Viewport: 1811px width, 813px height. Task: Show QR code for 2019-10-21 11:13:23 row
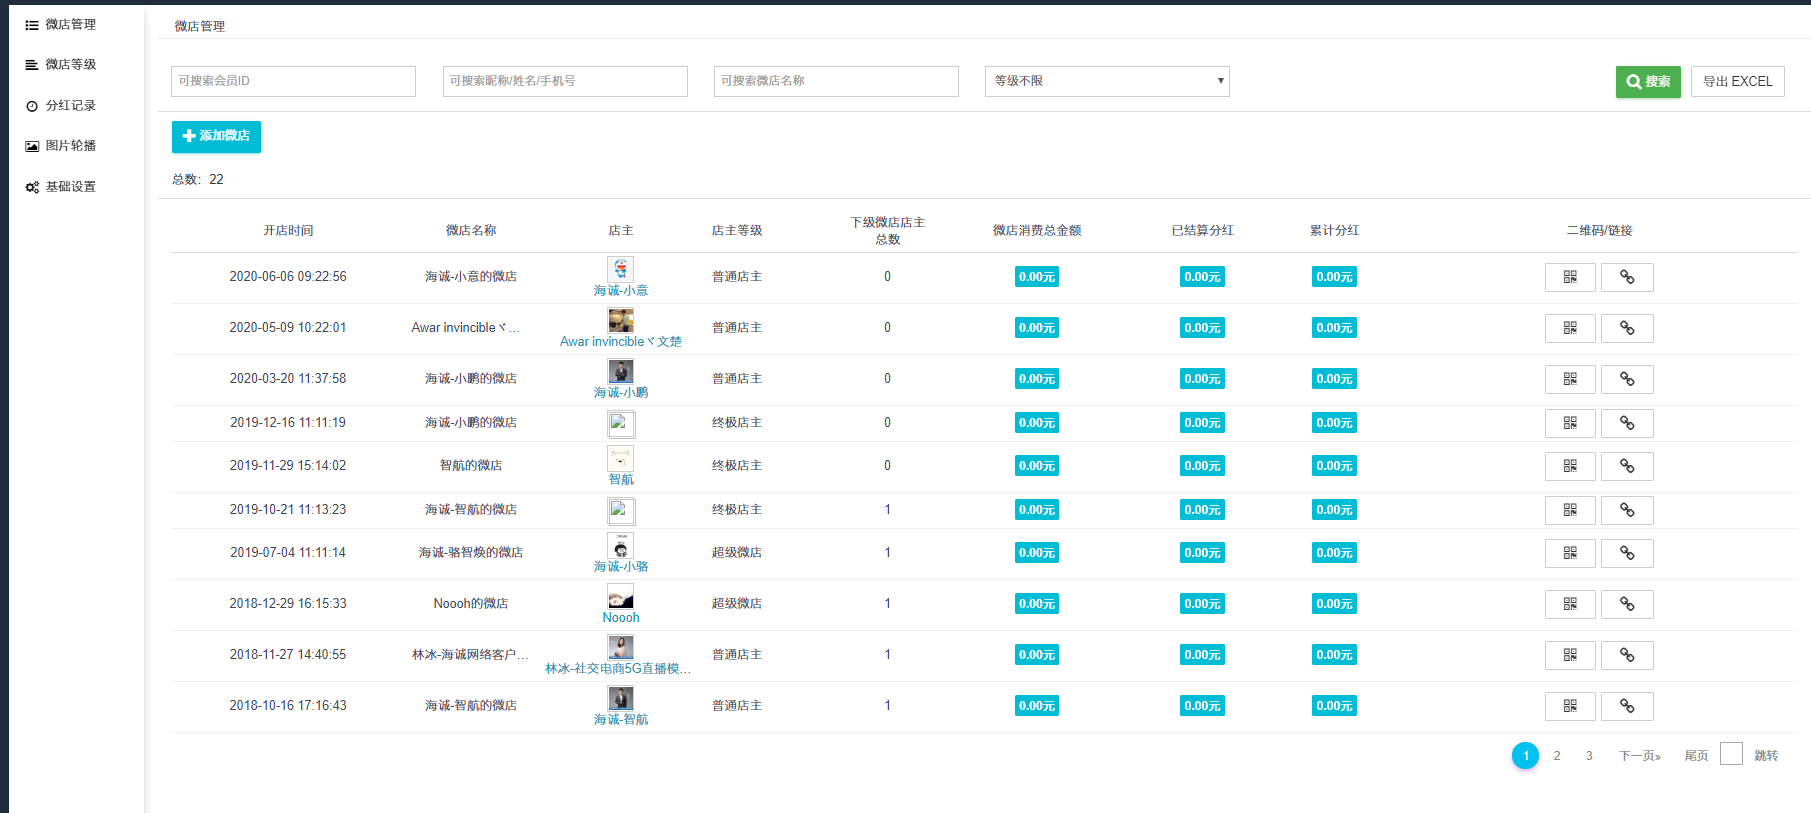[x=1570, y=510]
